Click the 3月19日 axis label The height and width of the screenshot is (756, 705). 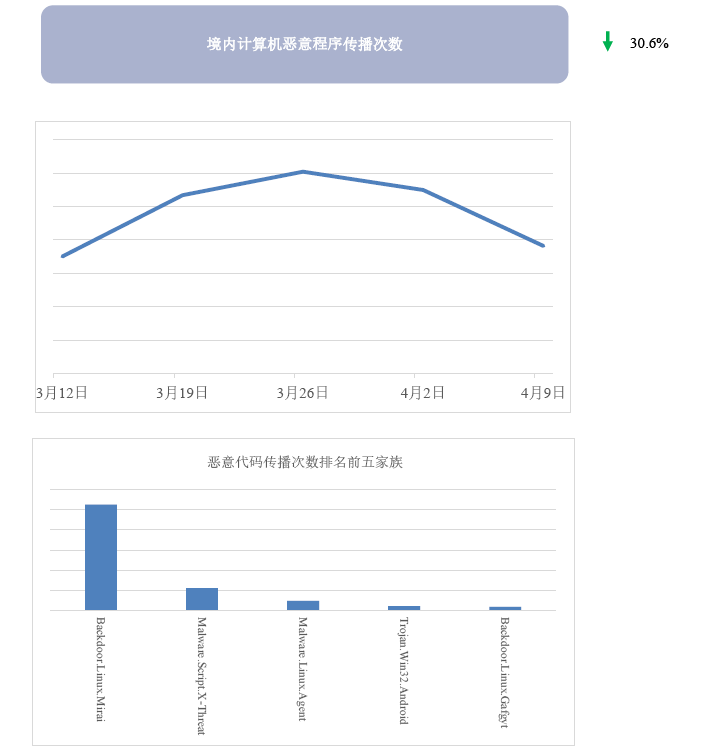point(182,393)
